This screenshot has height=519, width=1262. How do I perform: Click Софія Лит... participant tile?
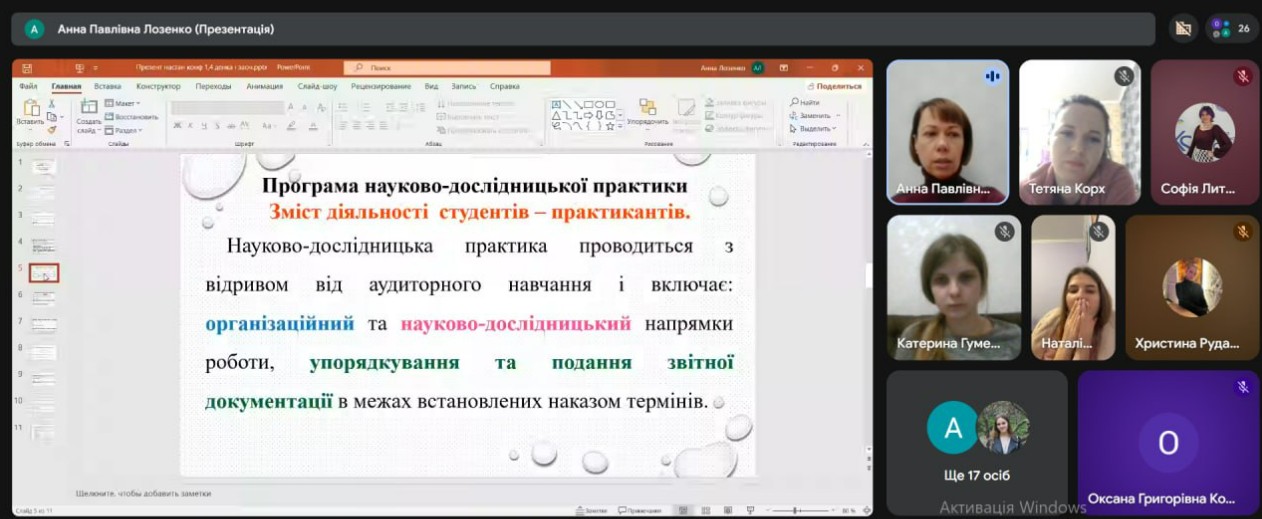pos(1205,132)
